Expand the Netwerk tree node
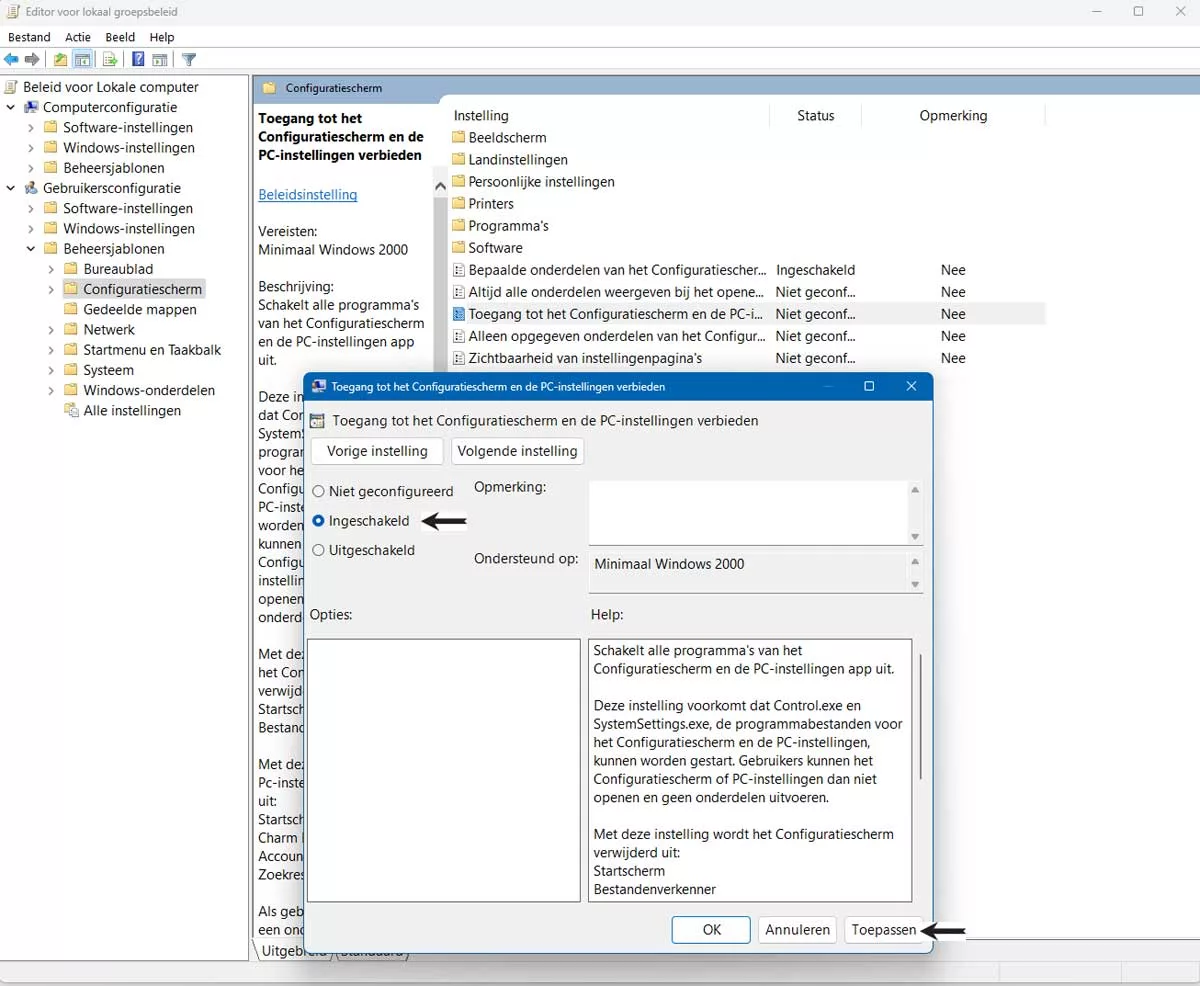1200x986 pixels. click(51, 329)
